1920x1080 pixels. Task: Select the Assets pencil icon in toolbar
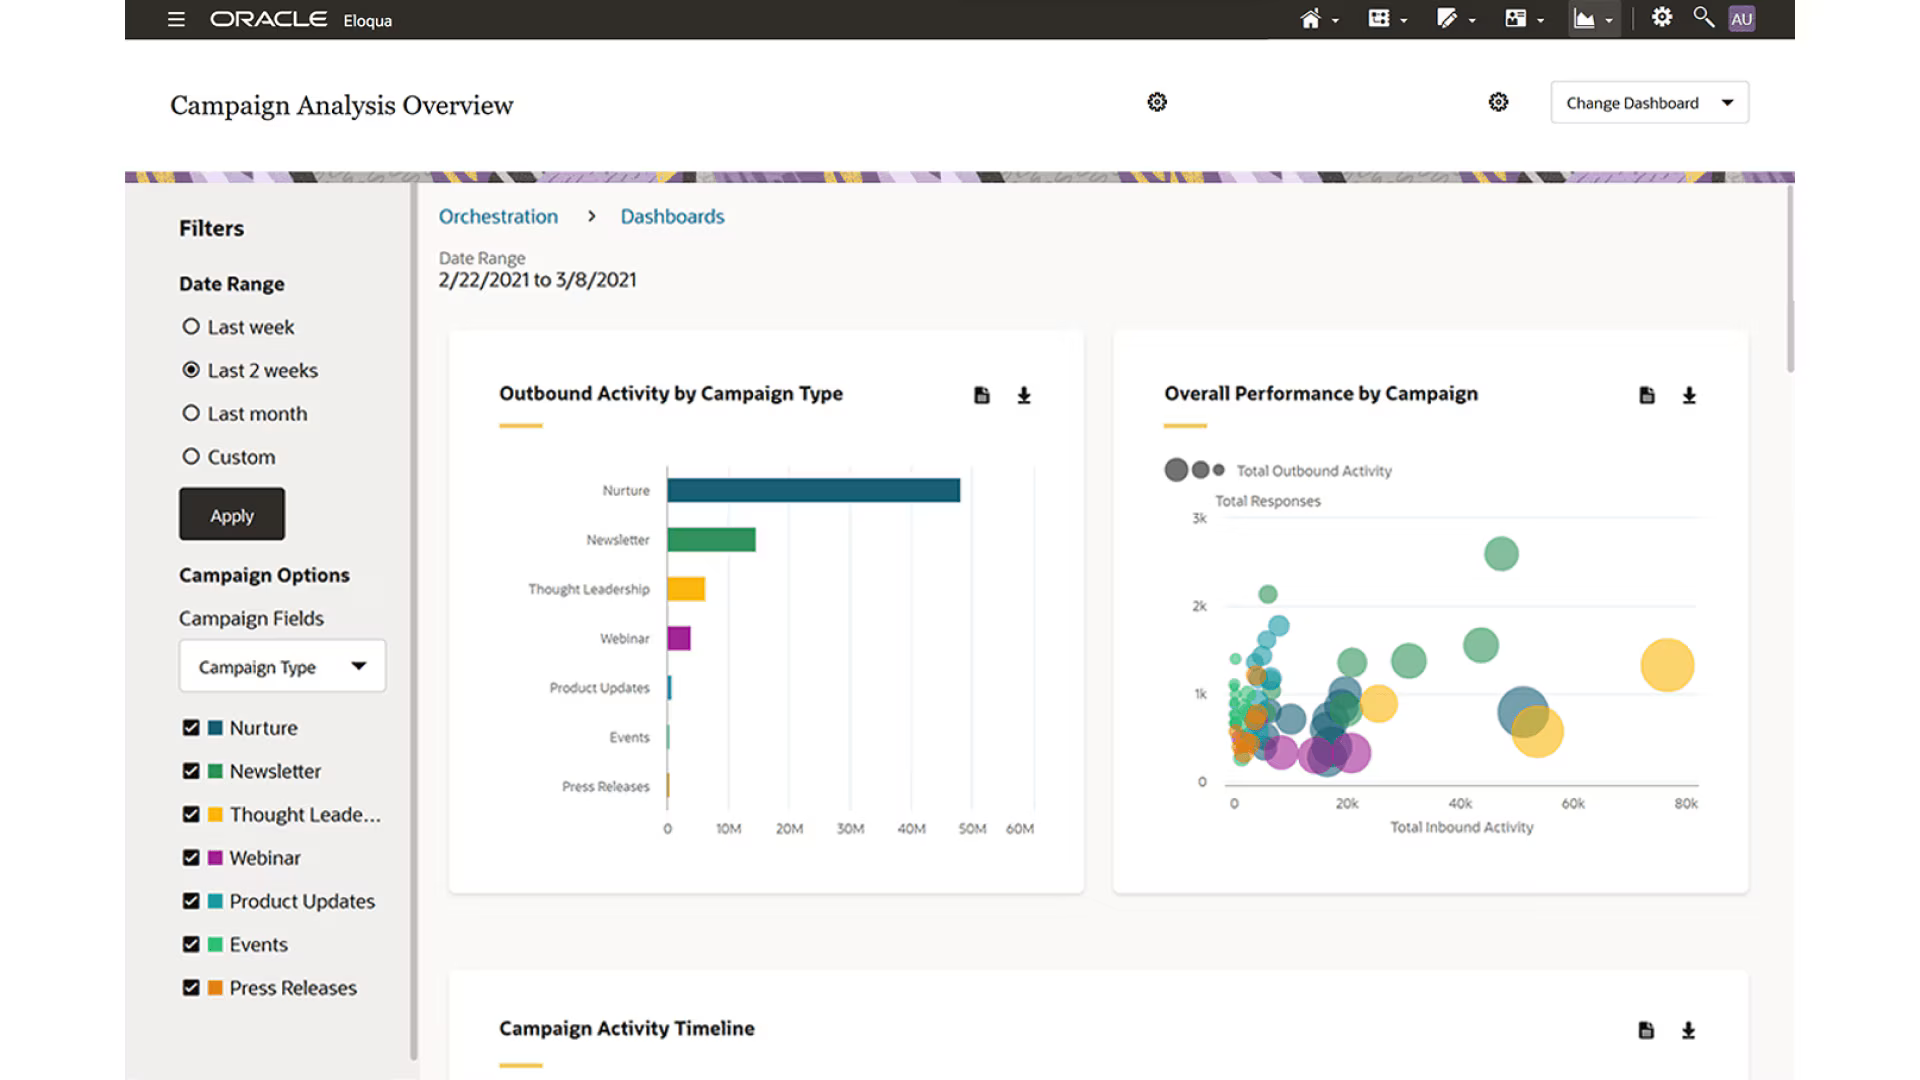click(x=1448, y=18)
